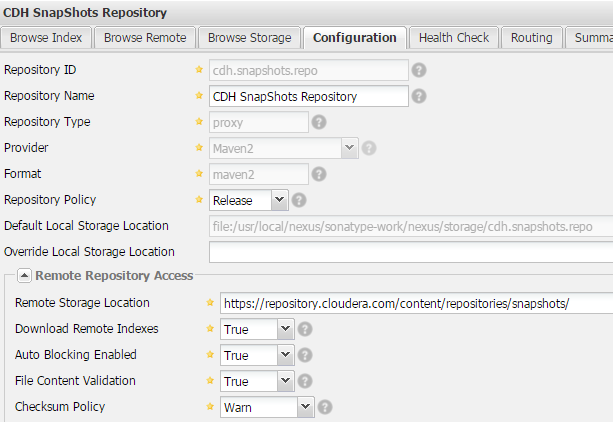This screenshot has width=613, height=422.
Task: Open help for Download Remote Indexes
Action: 305,329
